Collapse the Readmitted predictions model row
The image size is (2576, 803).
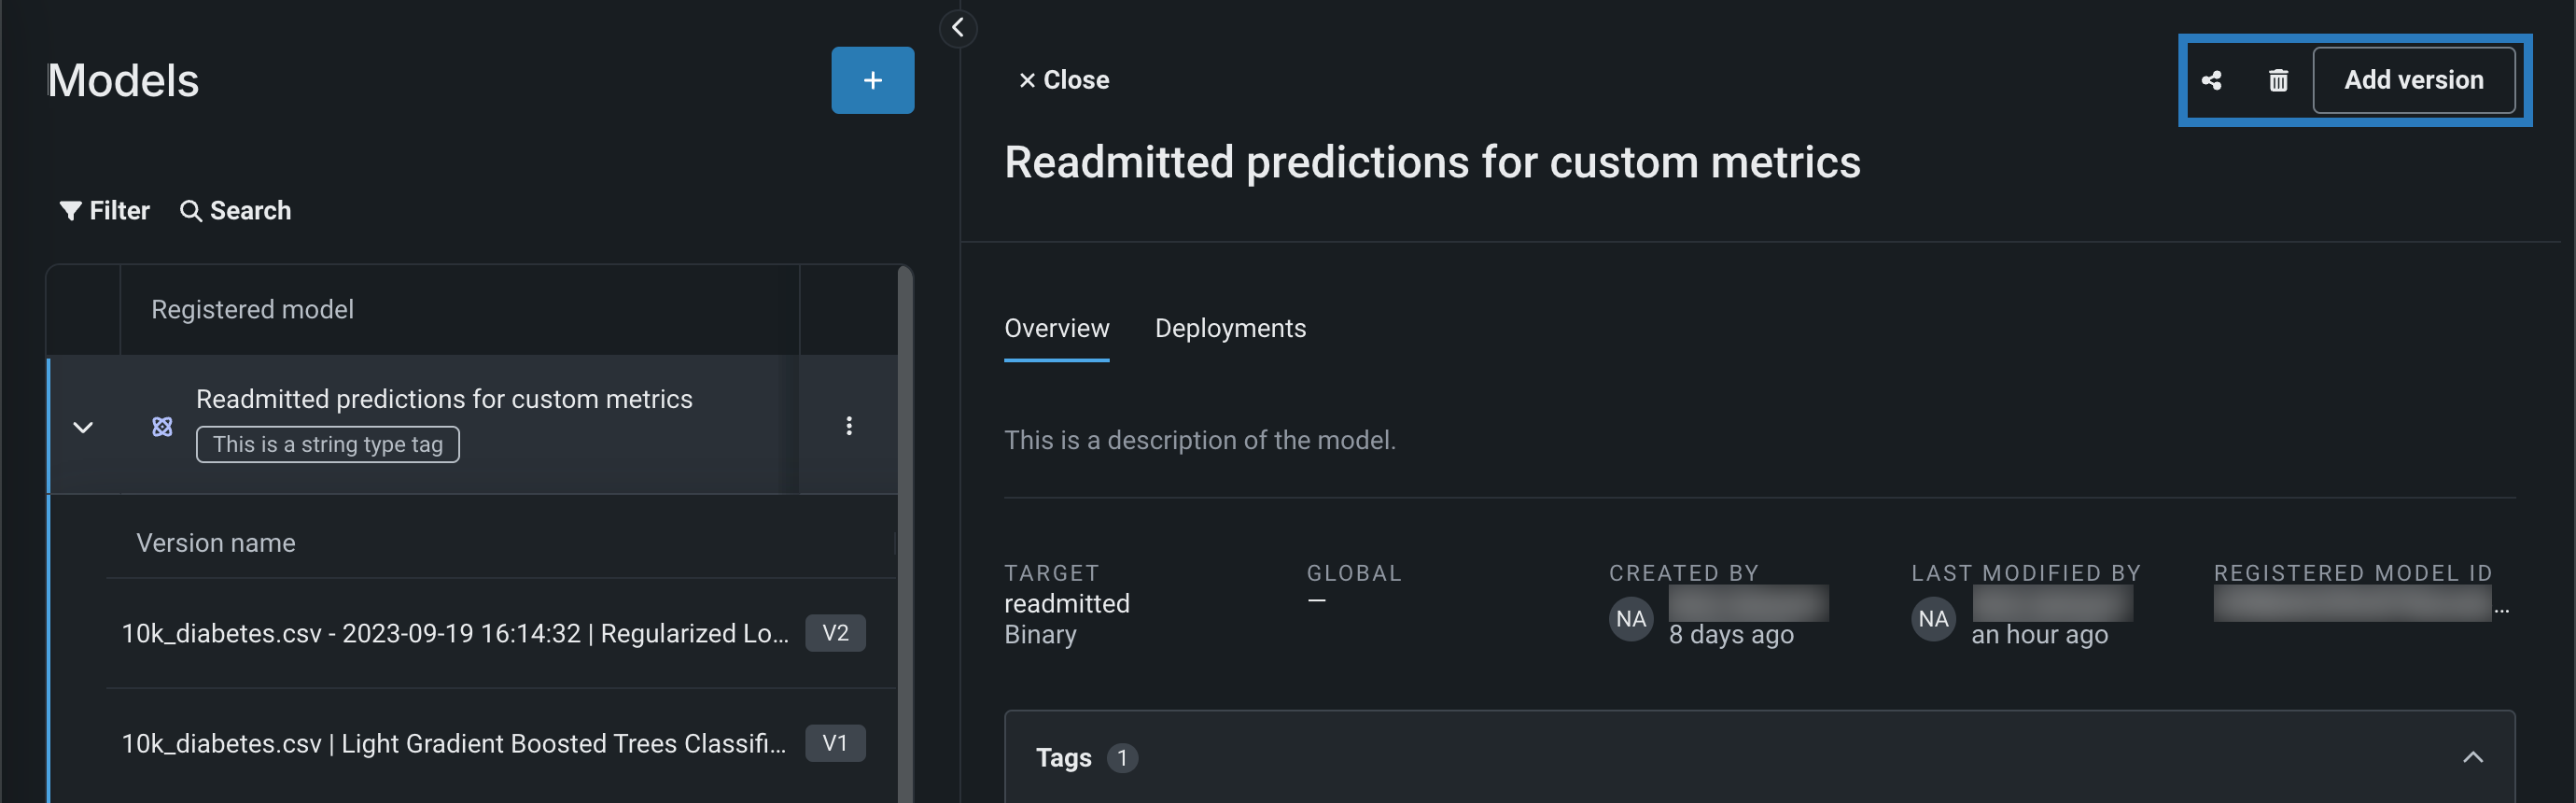(x=83, y=427)
